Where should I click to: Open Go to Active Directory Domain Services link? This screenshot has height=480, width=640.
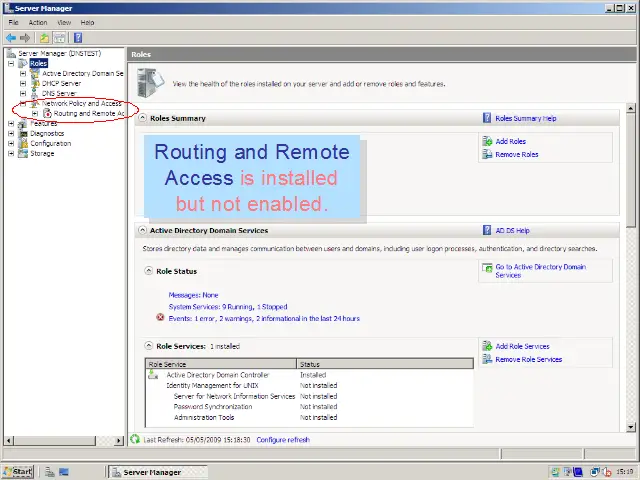pos(541,271)
